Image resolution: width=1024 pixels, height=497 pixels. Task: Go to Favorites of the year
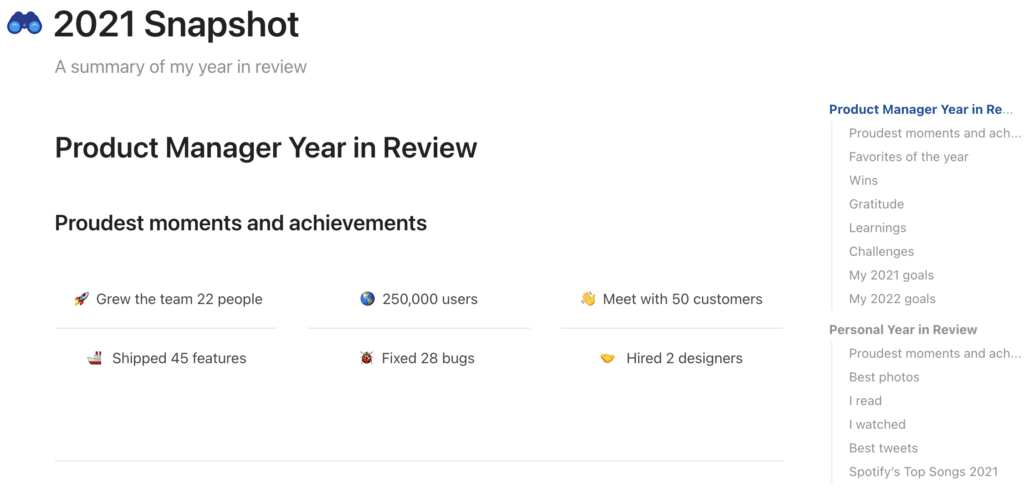pyautogui.click(x=908, y=157)
